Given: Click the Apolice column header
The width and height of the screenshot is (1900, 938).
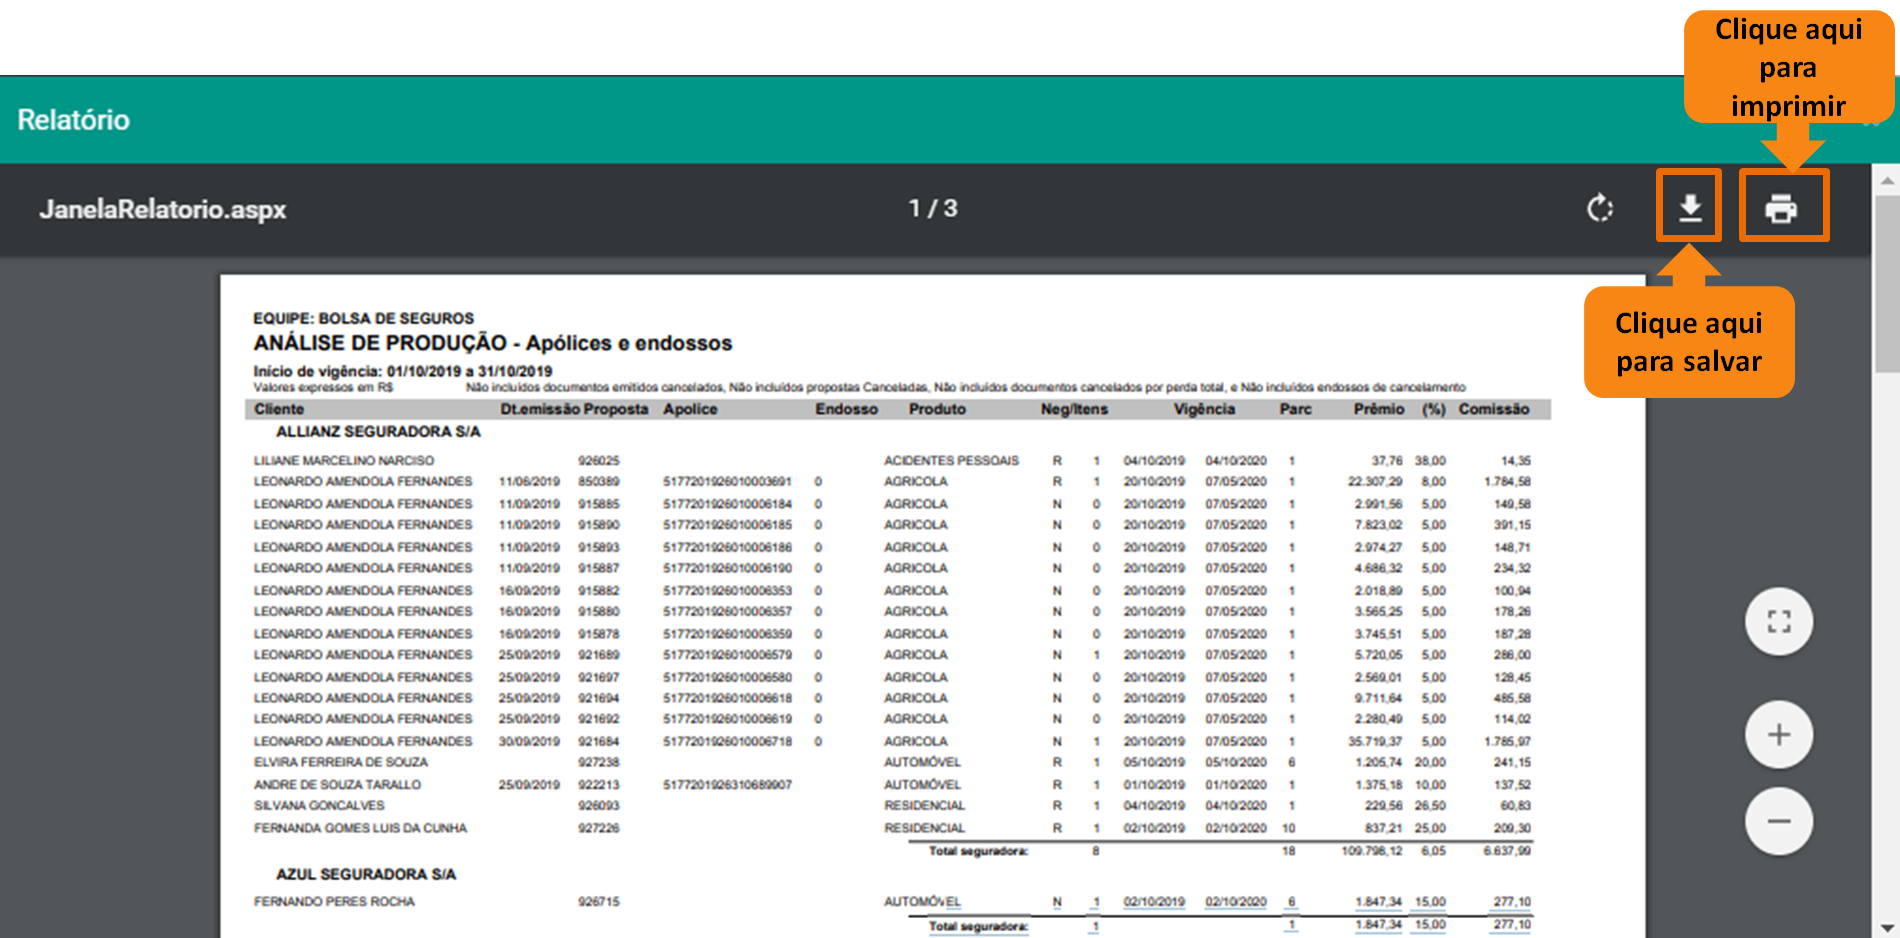Looking at the screenshot, I should [690, 409].
